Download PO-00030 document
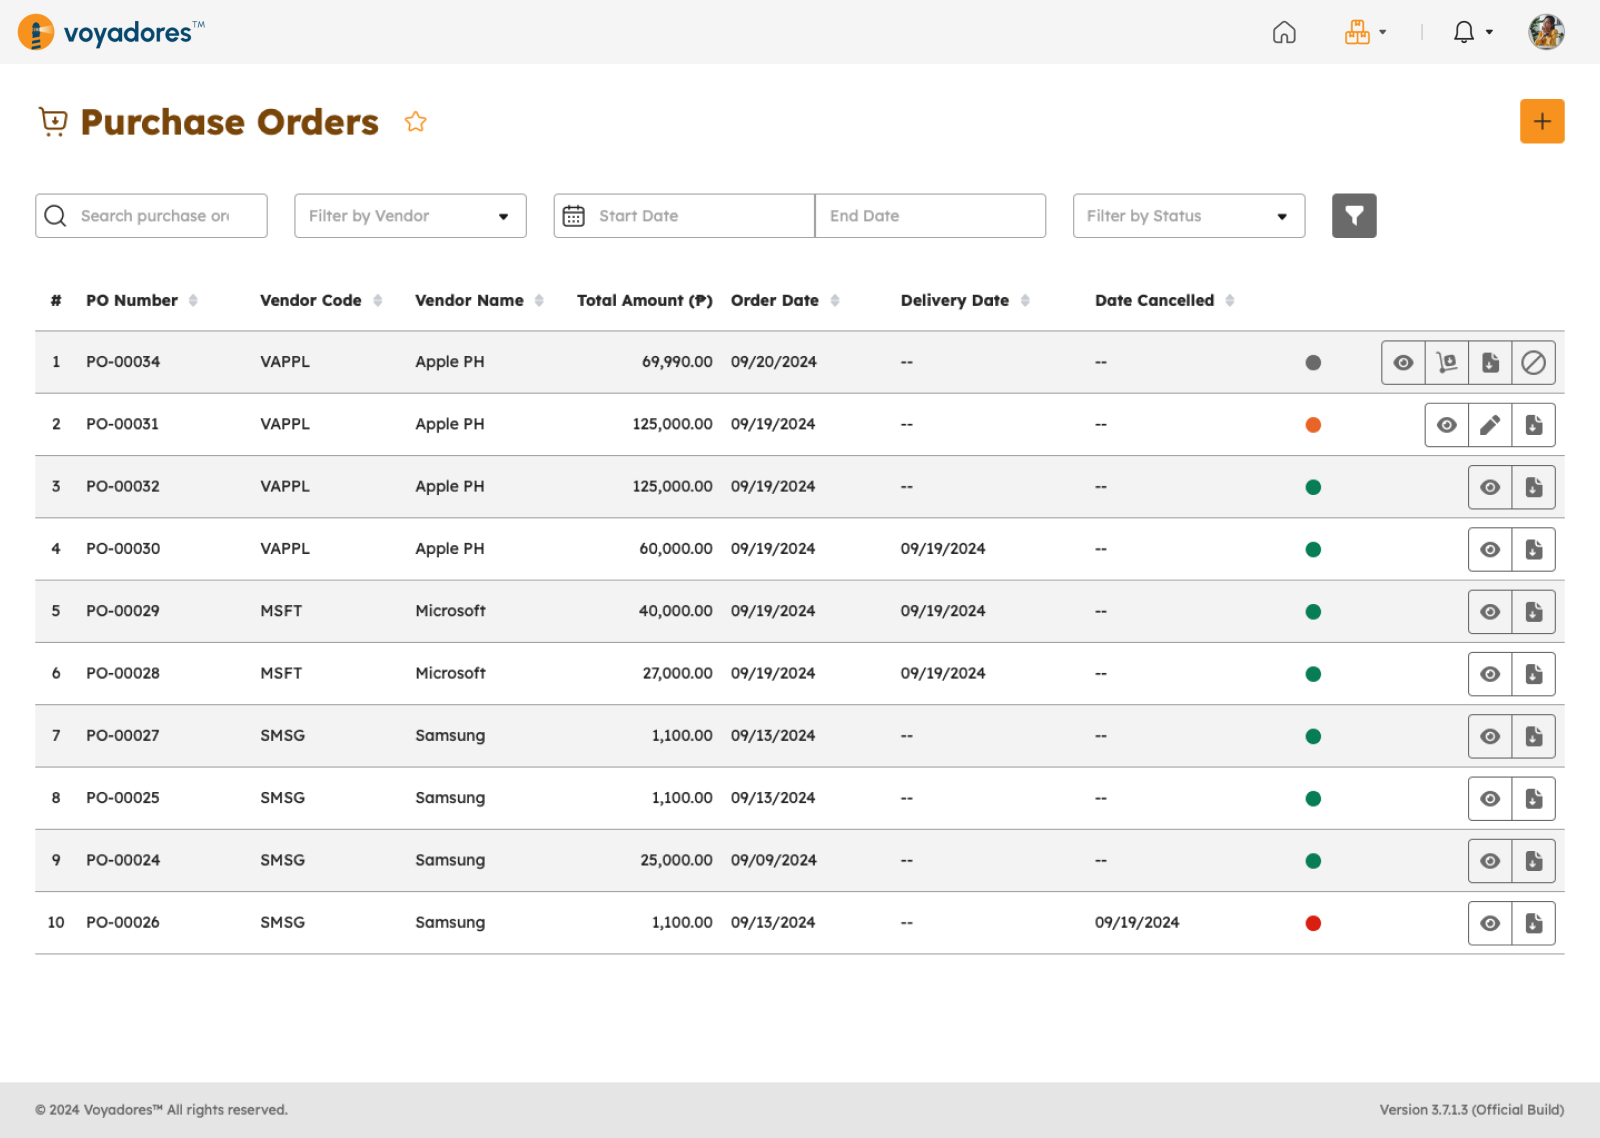Image resolution: width=1600 pixels, height=1138 pixels. coord(1533,550)
